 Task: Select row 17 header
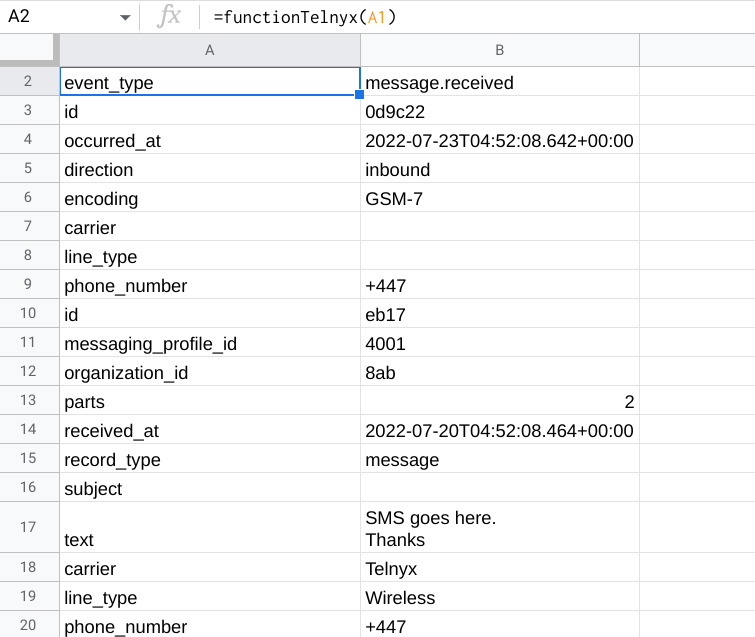click(x=28, y=527)
